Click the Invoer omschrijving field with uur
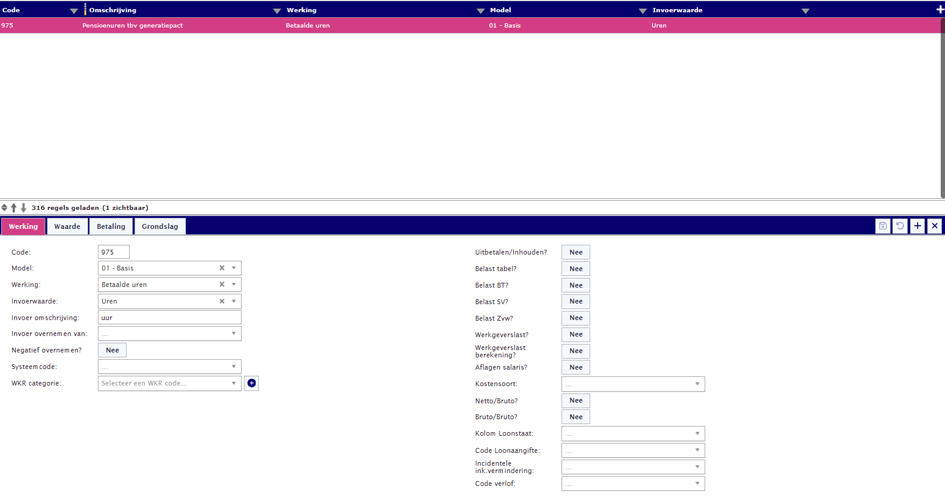 169,317
